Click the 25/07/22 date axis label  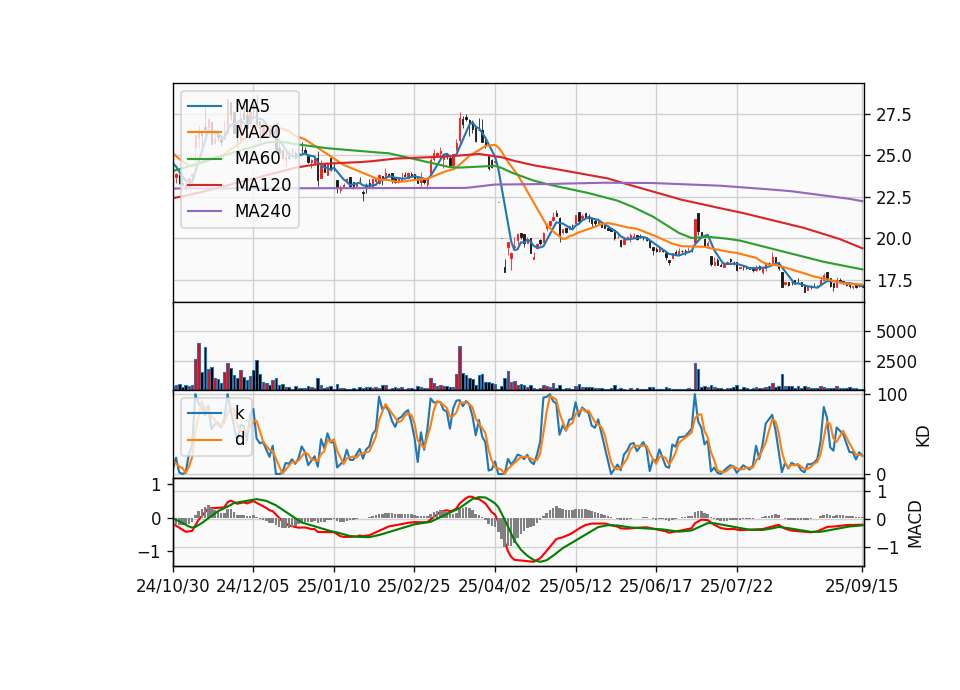pyautogui.click(x=737, y=586)
